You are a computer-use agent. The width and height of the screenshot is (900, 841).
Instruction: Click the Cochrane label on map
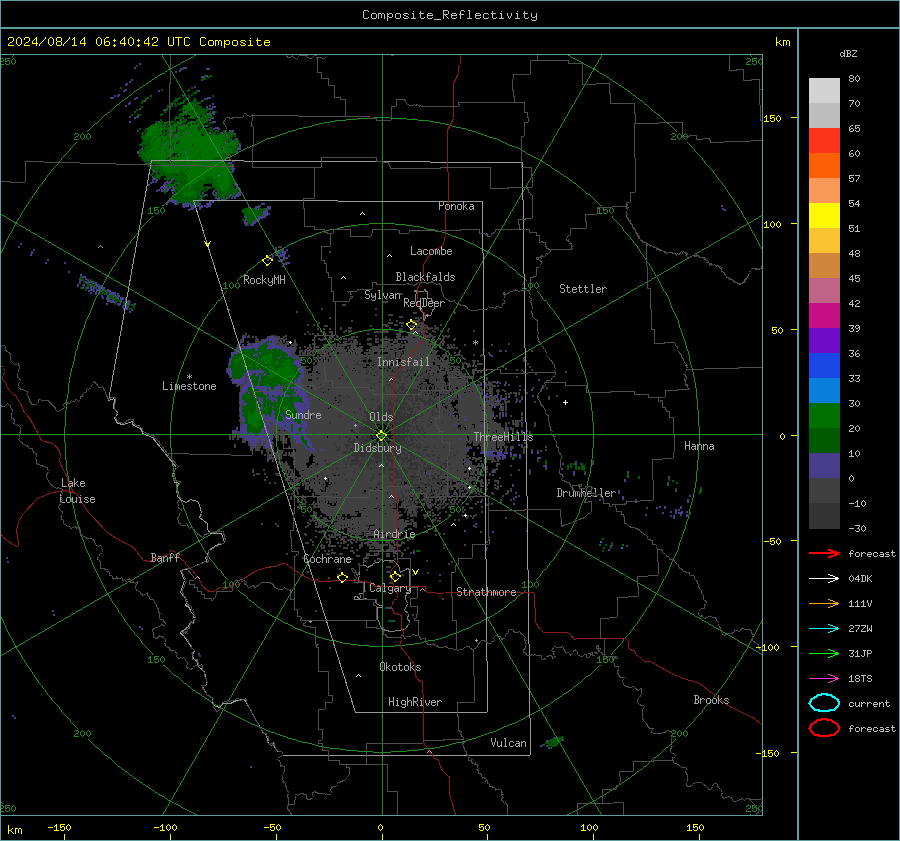(327, 559)
